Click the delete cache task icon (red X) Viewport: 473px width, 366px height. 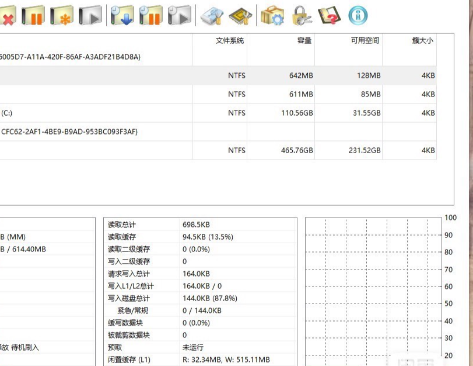pyautogui.click(x=7, y=16)
